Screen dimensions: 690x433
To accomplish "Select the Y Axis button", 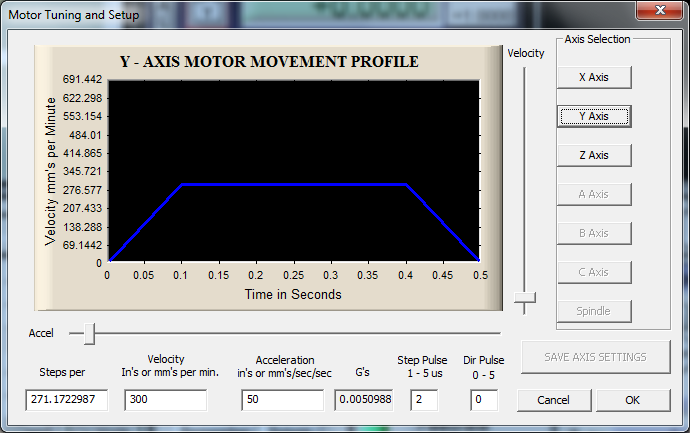I will coord(594,116).
